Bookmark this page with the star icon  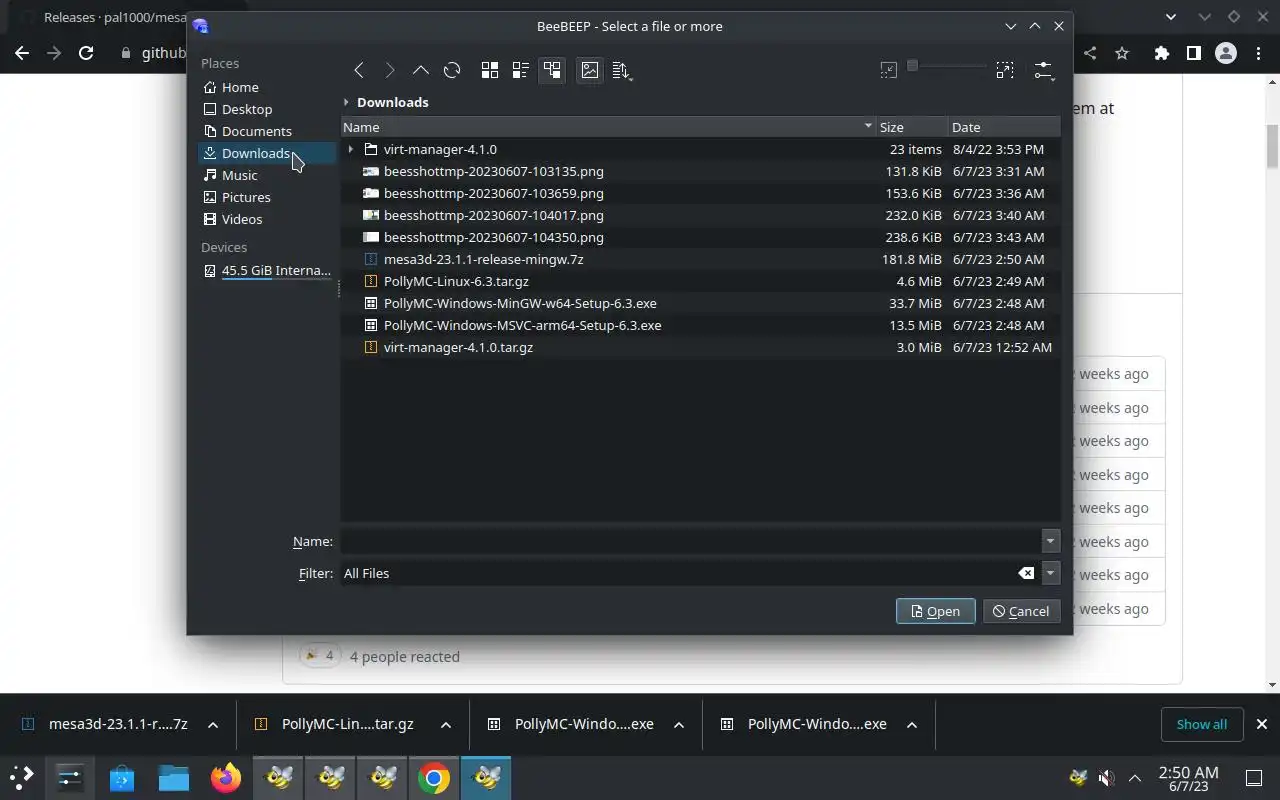click(1122, 53)
